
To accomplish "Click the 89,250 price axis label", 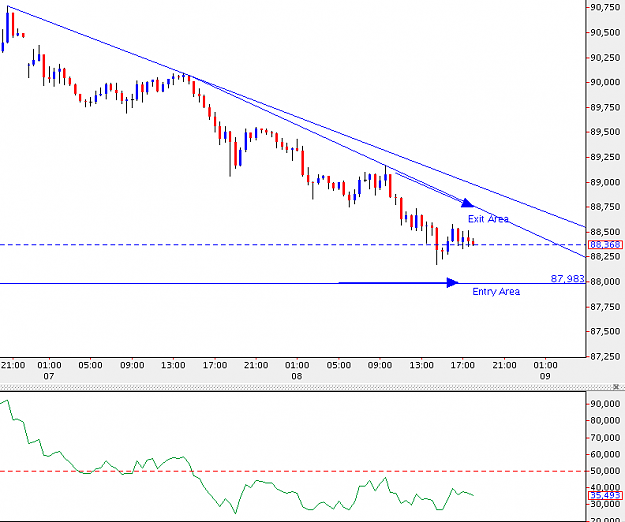I will coord(605,157).
